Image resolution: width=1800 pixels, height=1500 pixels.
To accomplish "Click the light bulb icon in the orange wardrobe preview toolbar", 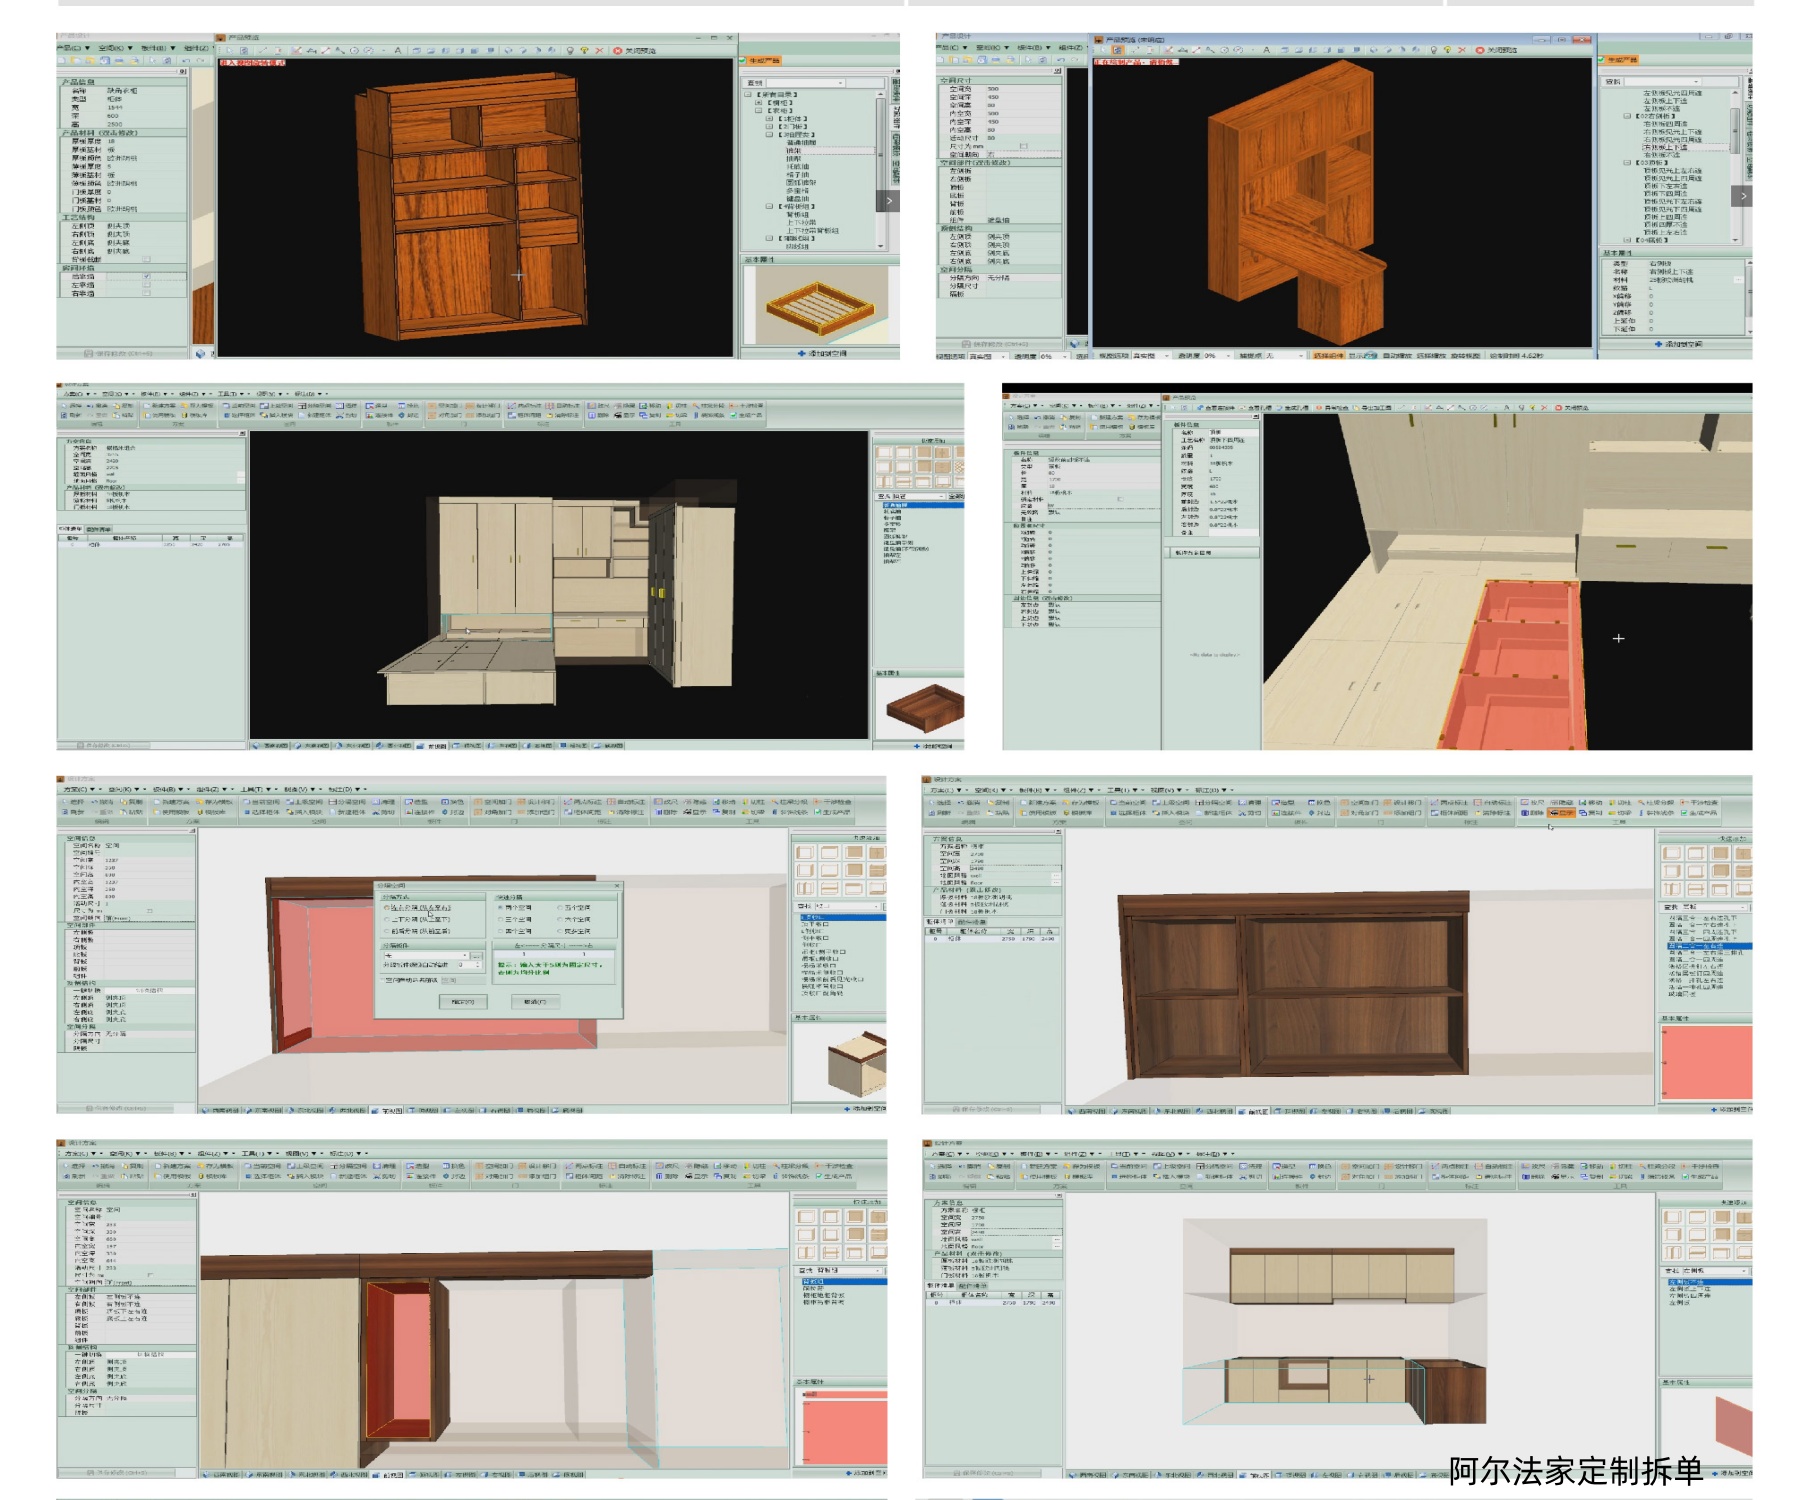I will click(x=570, y=50).
